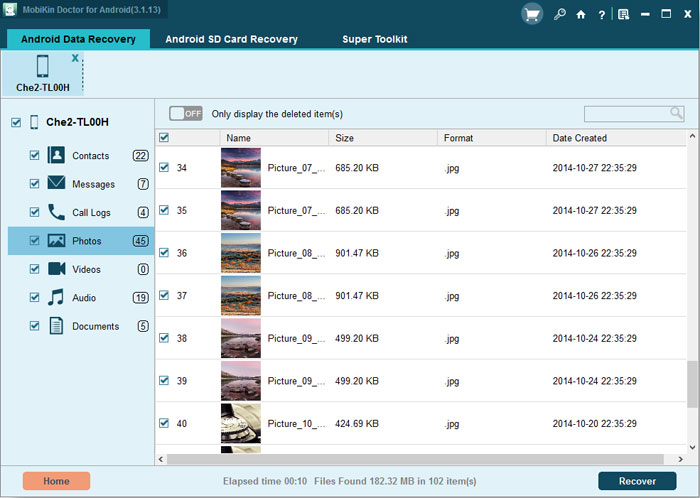Uncheck the Videos category checkbox
This screenshot has height=498, width=700.
tap(34, 269)
